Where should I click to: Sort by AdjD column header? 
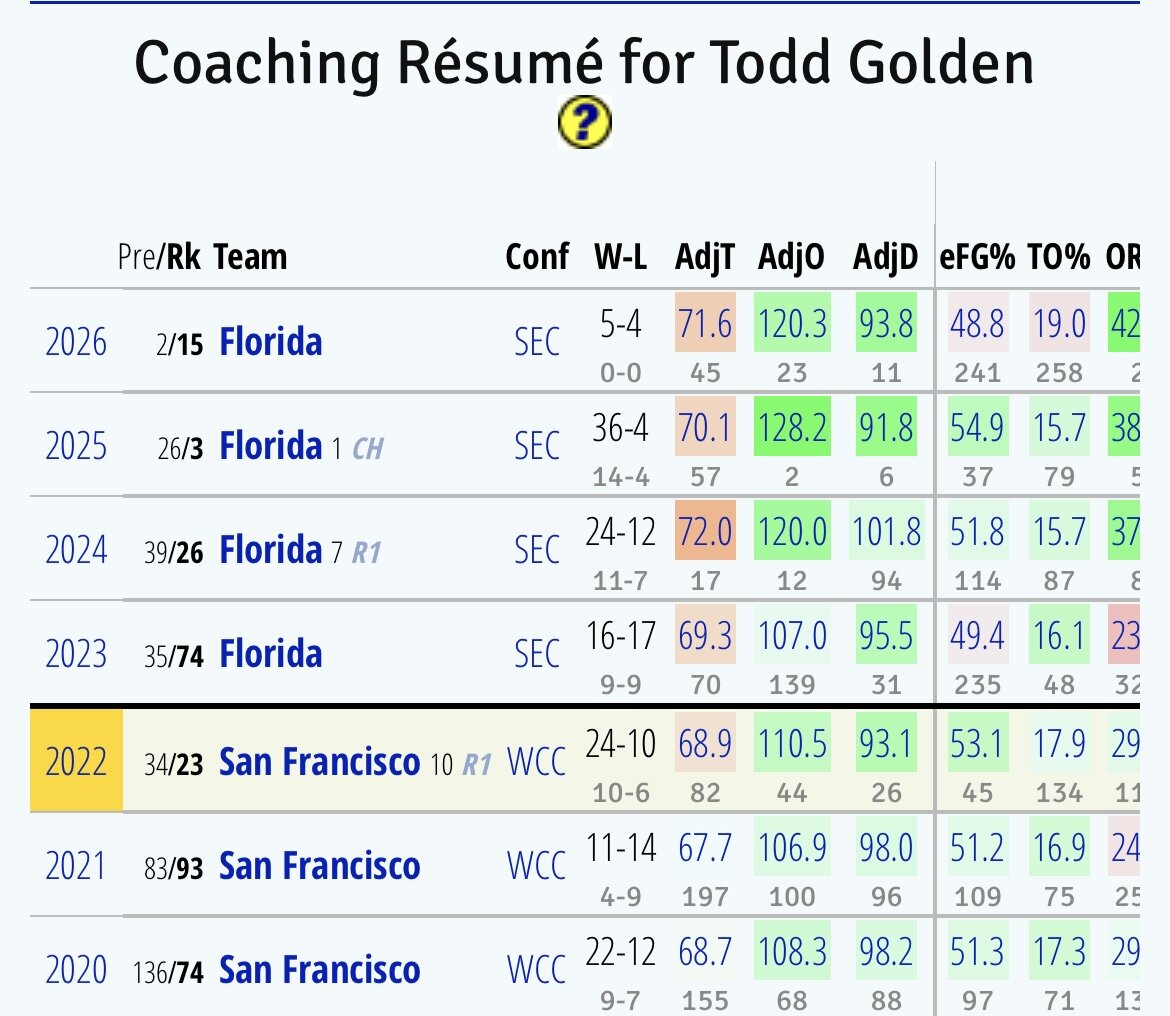885,257
